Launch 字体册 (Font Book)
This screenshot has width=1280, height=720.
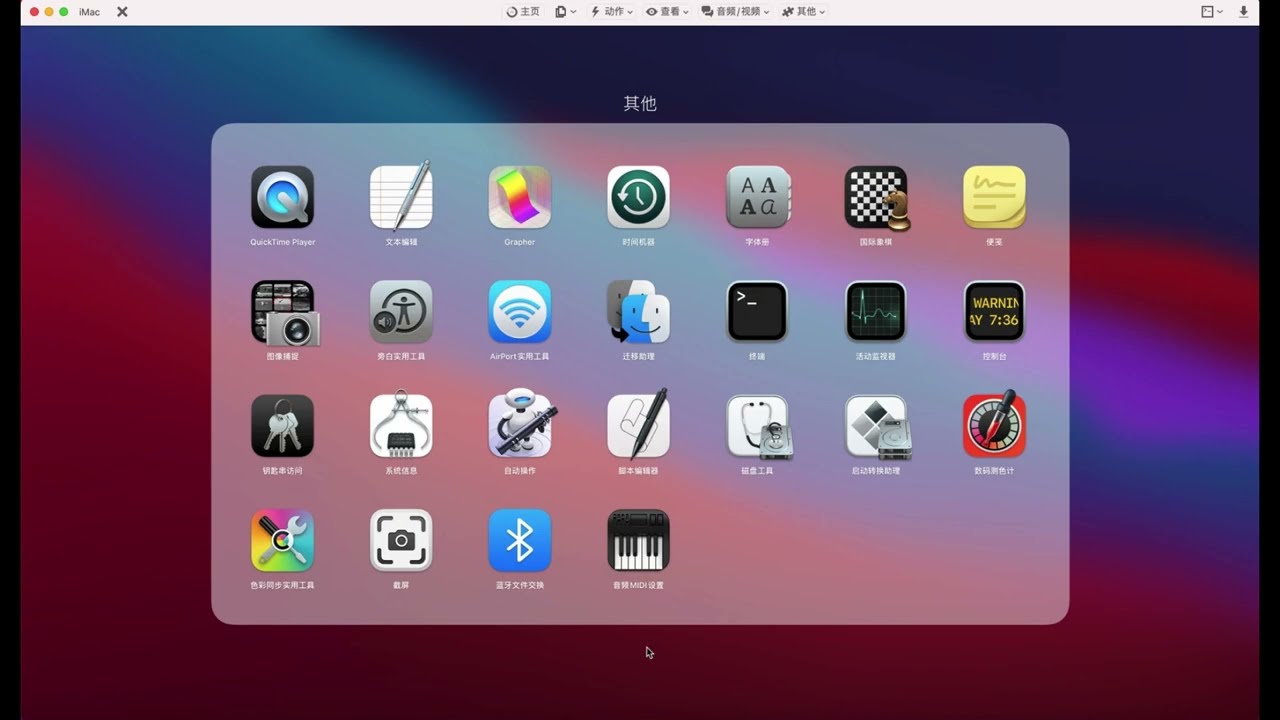(x=757, y=197)
